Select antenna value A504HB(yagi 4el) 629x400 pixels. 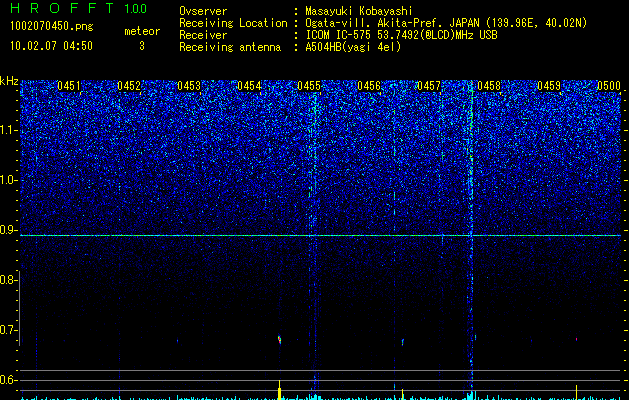pyautogui.click(x=353, y=47)
